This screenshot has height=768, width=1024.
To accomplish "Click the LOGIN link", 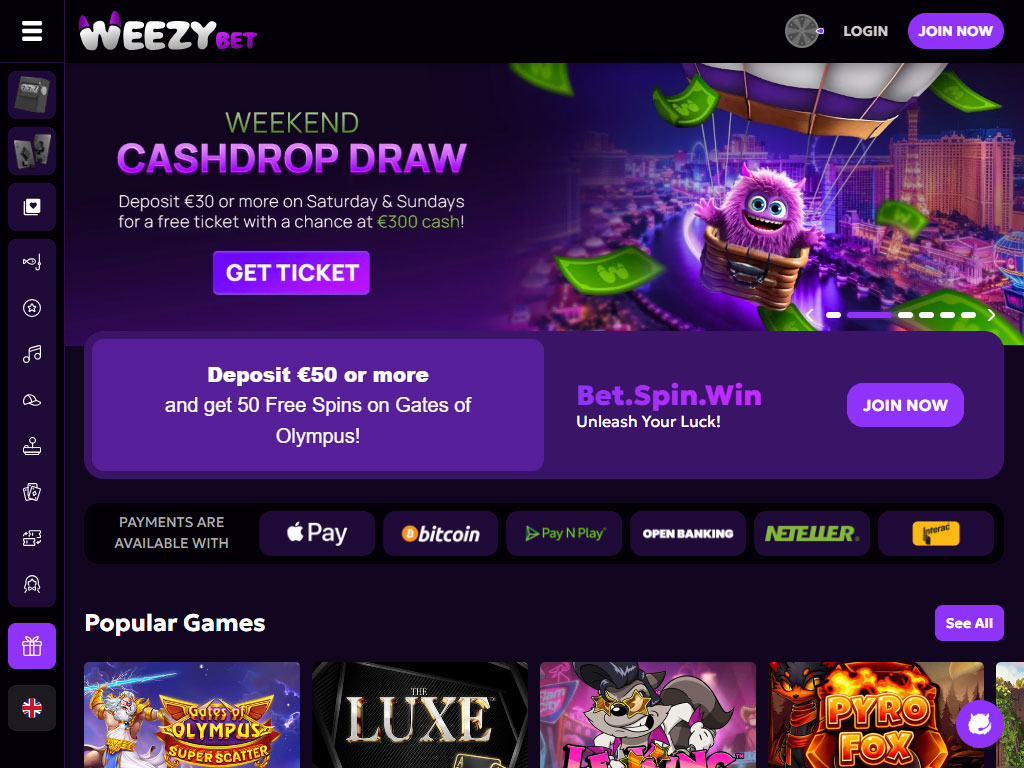I will [x=865, y=31].
